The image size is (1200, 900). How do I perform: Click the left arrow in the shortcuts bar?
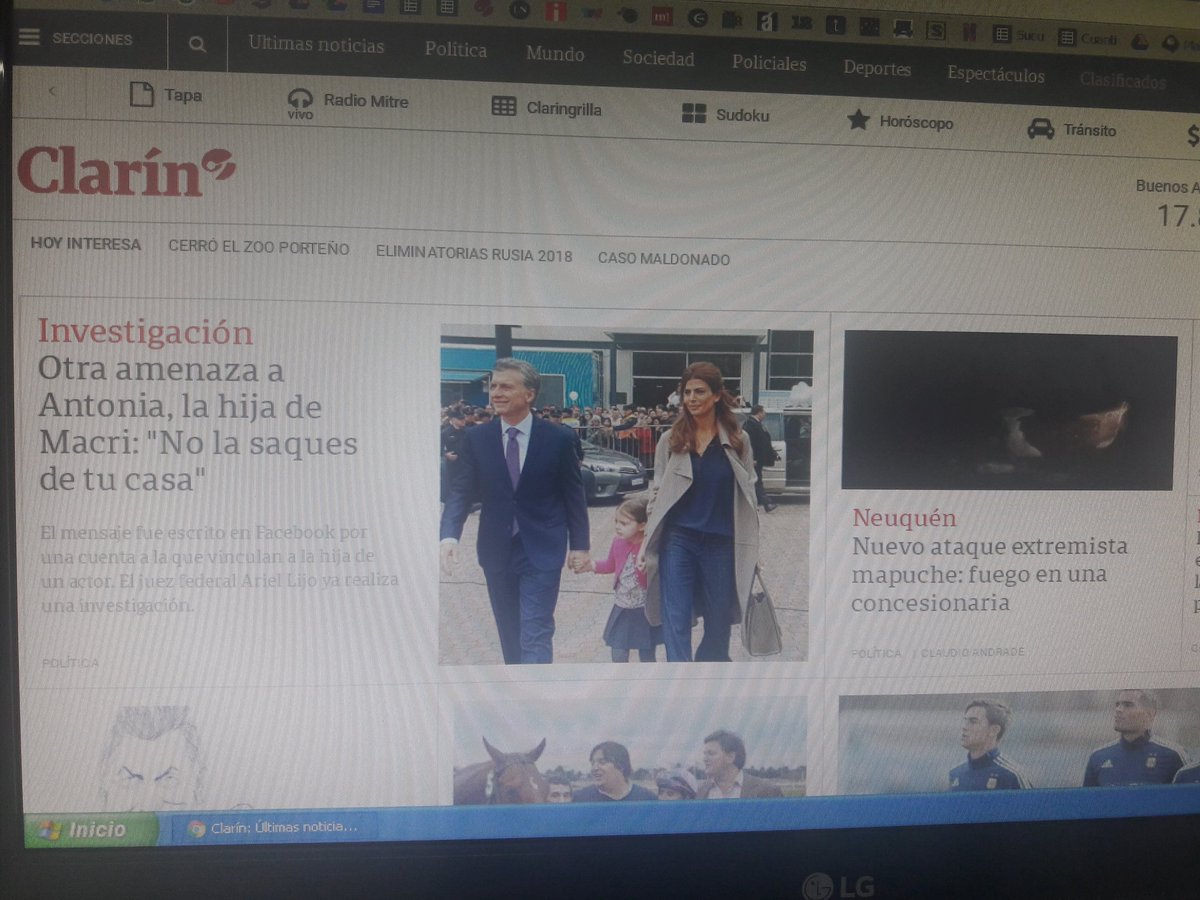point(51,91)
